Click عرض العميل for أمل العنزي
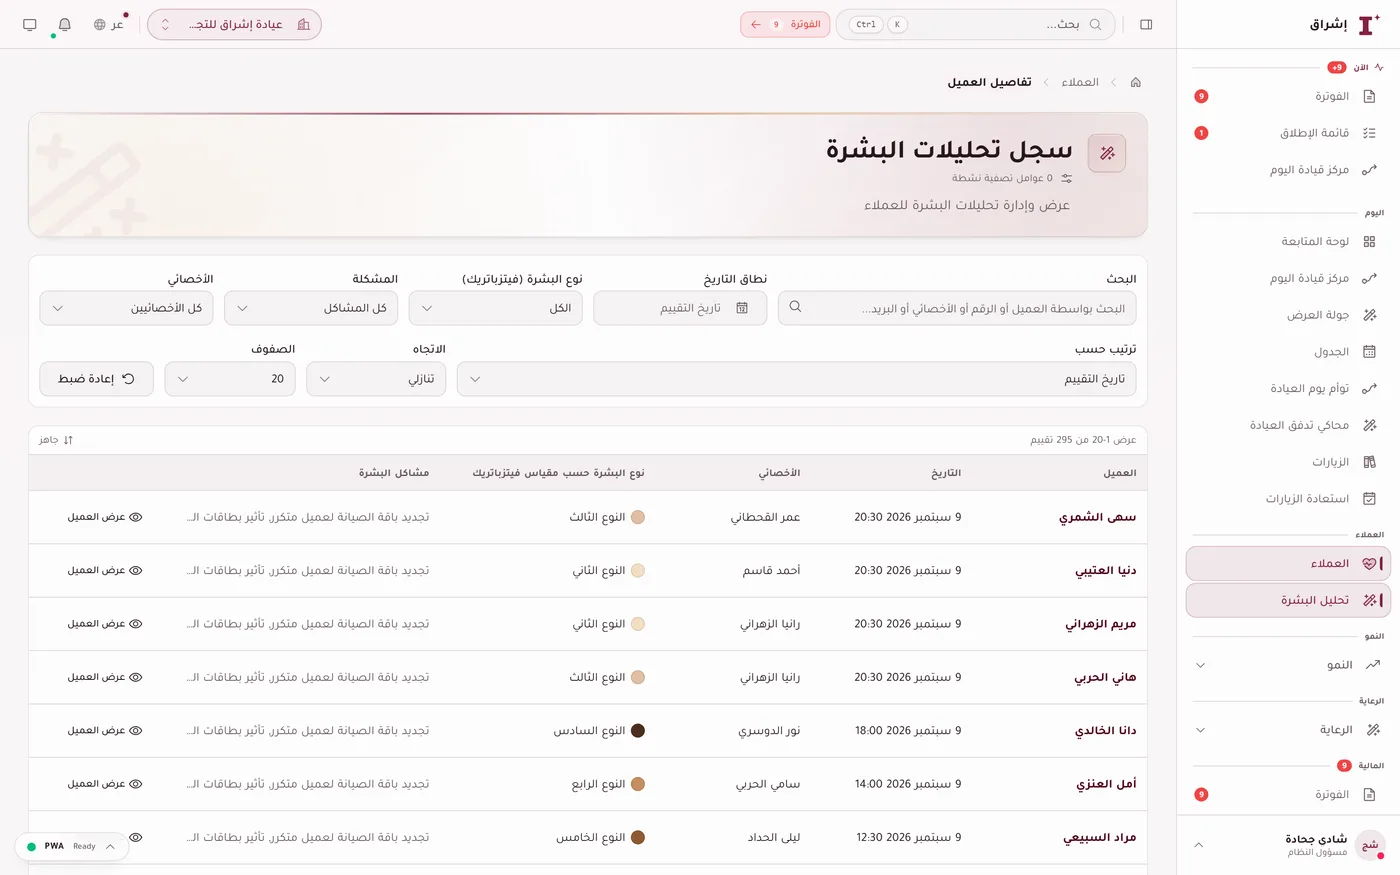Viewport: 1400px width, 875px height. tap(105, 784)
